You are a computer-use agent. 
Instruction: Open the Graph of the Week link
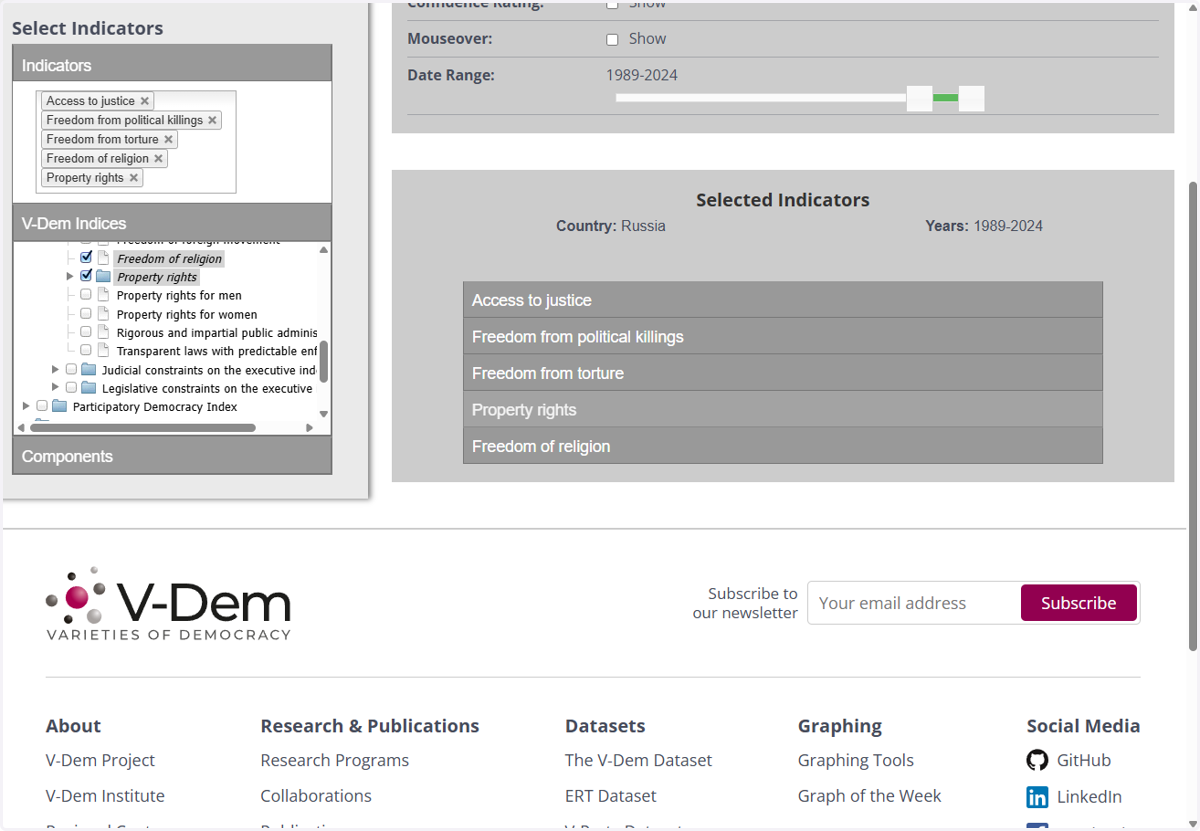click(869, 796)
